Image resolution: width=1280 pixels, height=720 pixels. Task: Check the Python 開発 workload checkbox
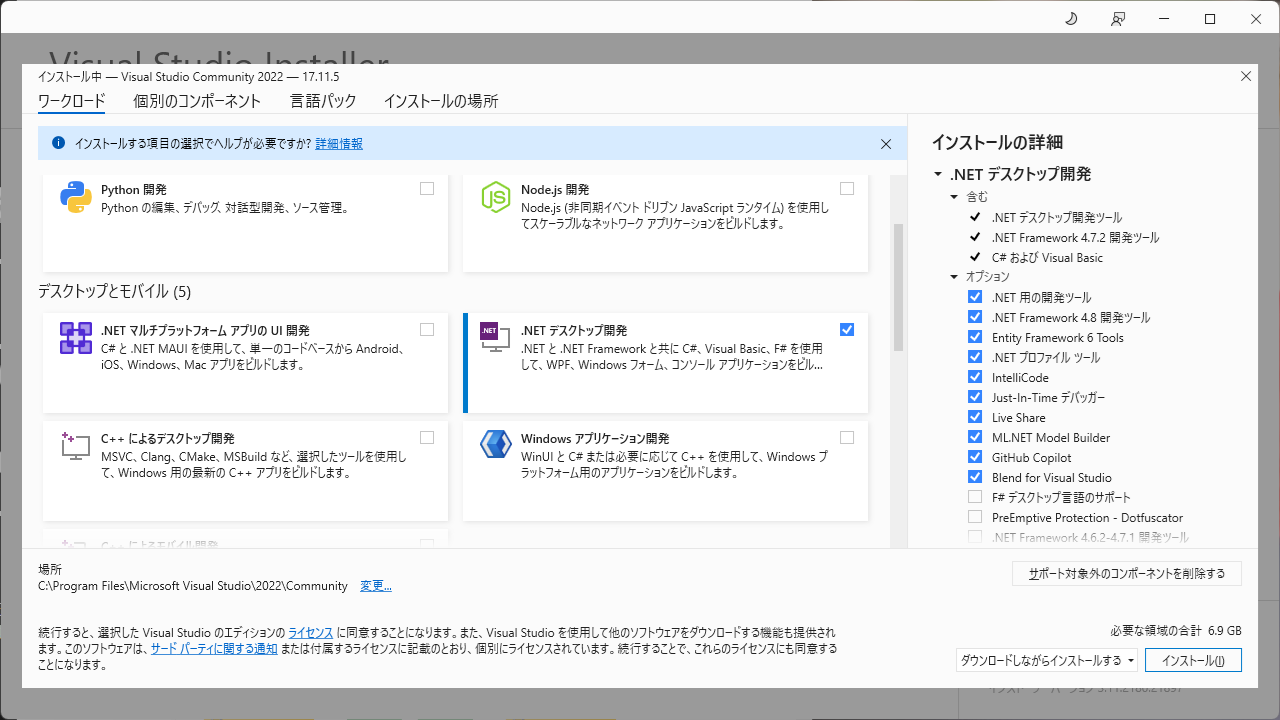(427, 188)
